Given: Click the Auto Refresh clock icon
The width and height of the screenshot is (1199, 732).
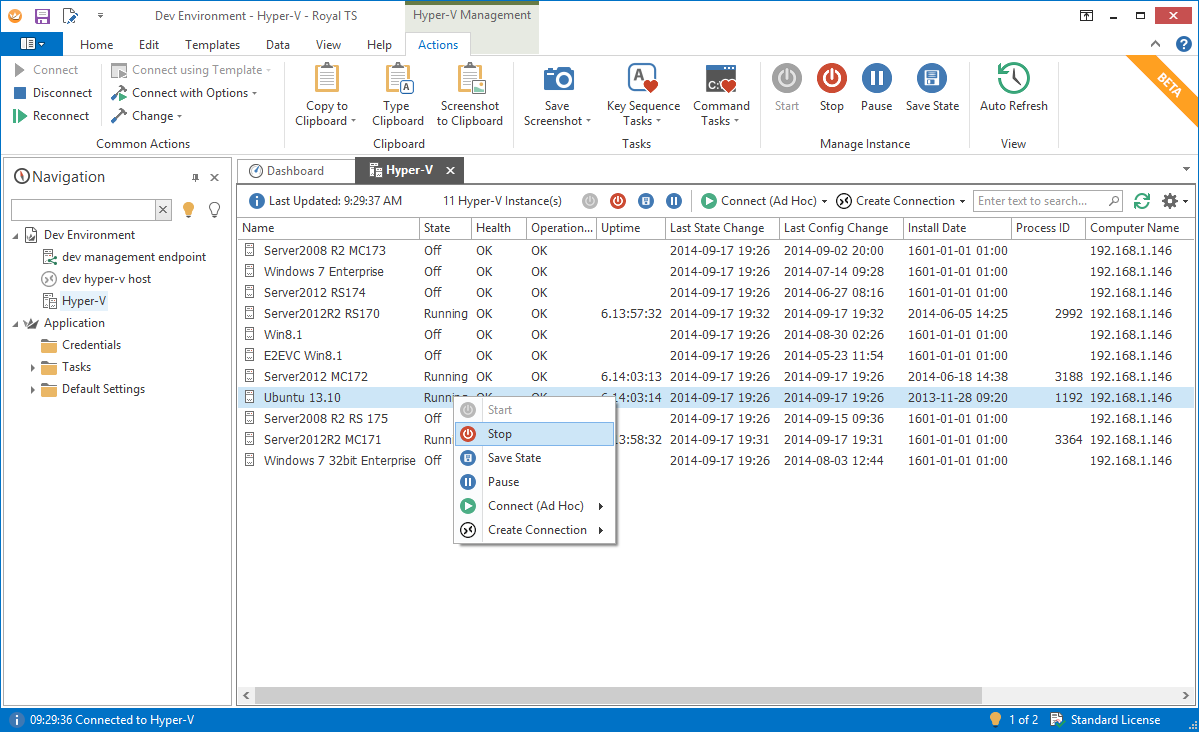Looking at the screenshot, I should point(1013,79).
